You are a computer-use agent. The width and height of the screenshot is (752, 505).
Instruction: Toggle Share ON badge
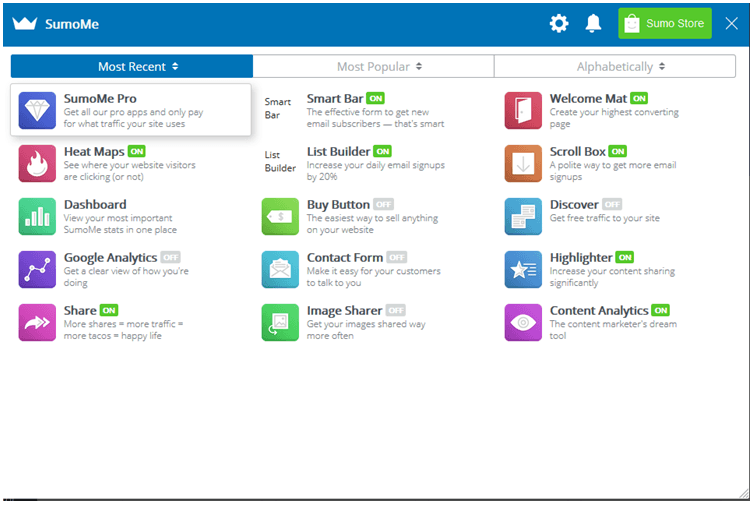coord(109,310)
